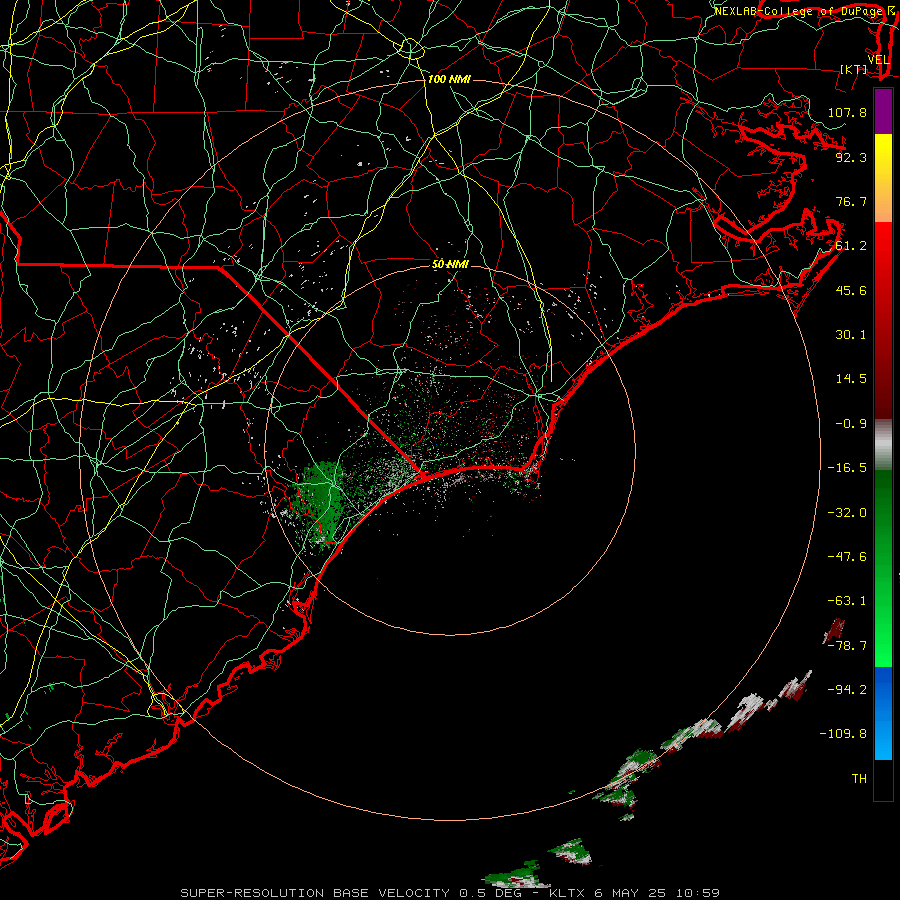
Task: Click the blue segment of velocity color bar
Action: [x=883, y=713]
